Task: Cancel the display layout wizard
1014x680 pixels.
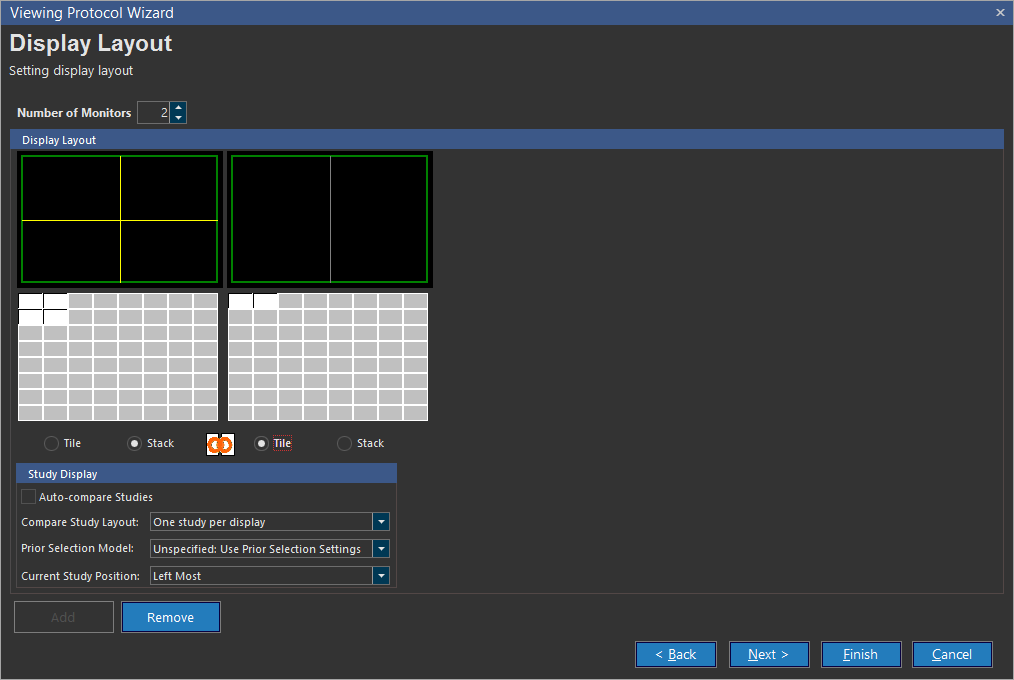Action: 952,654
